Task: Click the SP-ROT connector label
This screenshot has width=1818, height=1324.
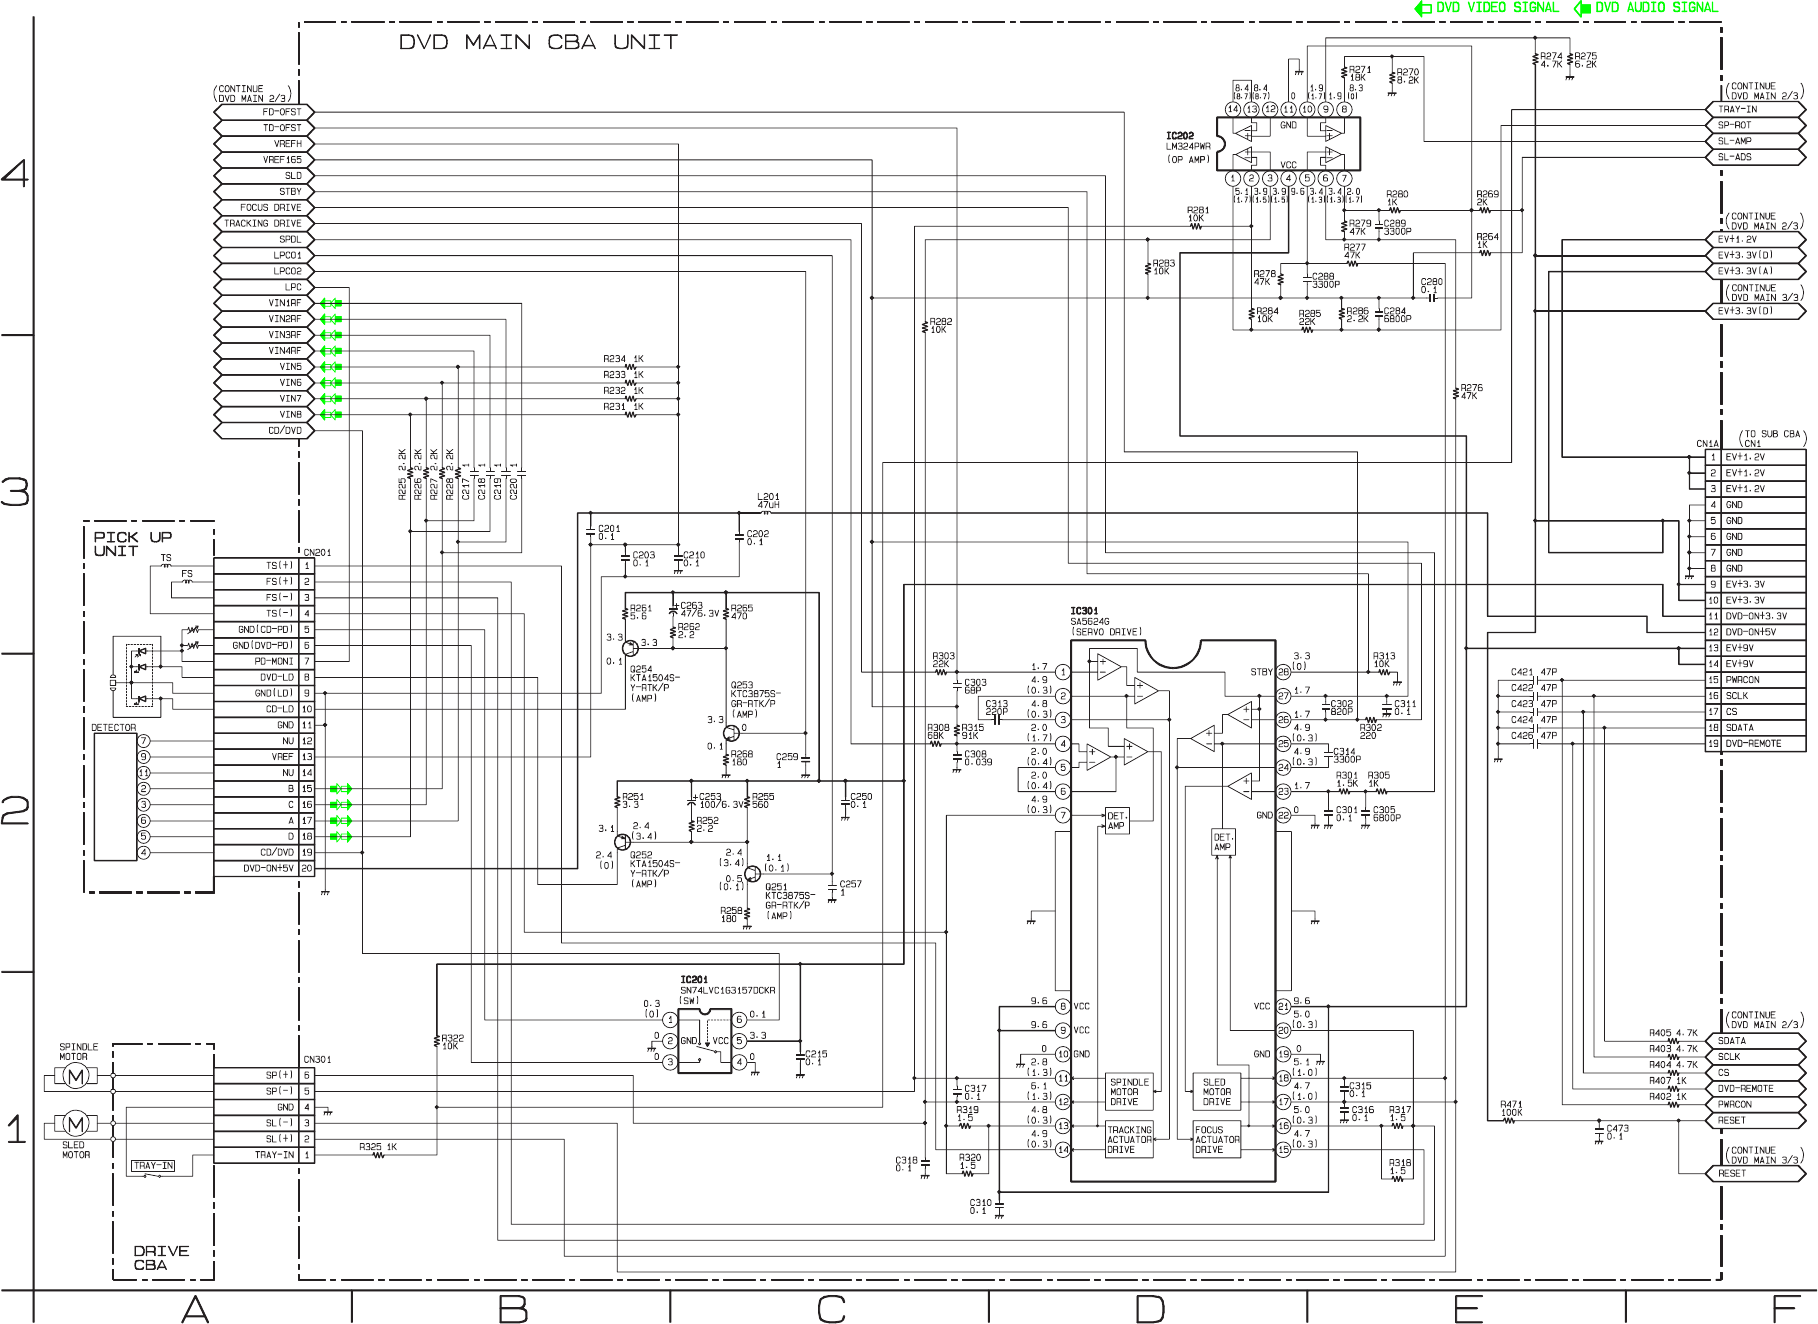Action: (1756, 125)
